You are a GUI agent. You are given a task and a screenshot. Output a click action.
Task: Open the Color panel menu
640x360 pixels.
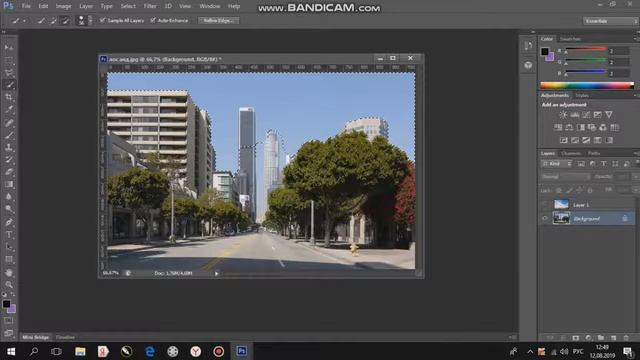coord(636,39)
